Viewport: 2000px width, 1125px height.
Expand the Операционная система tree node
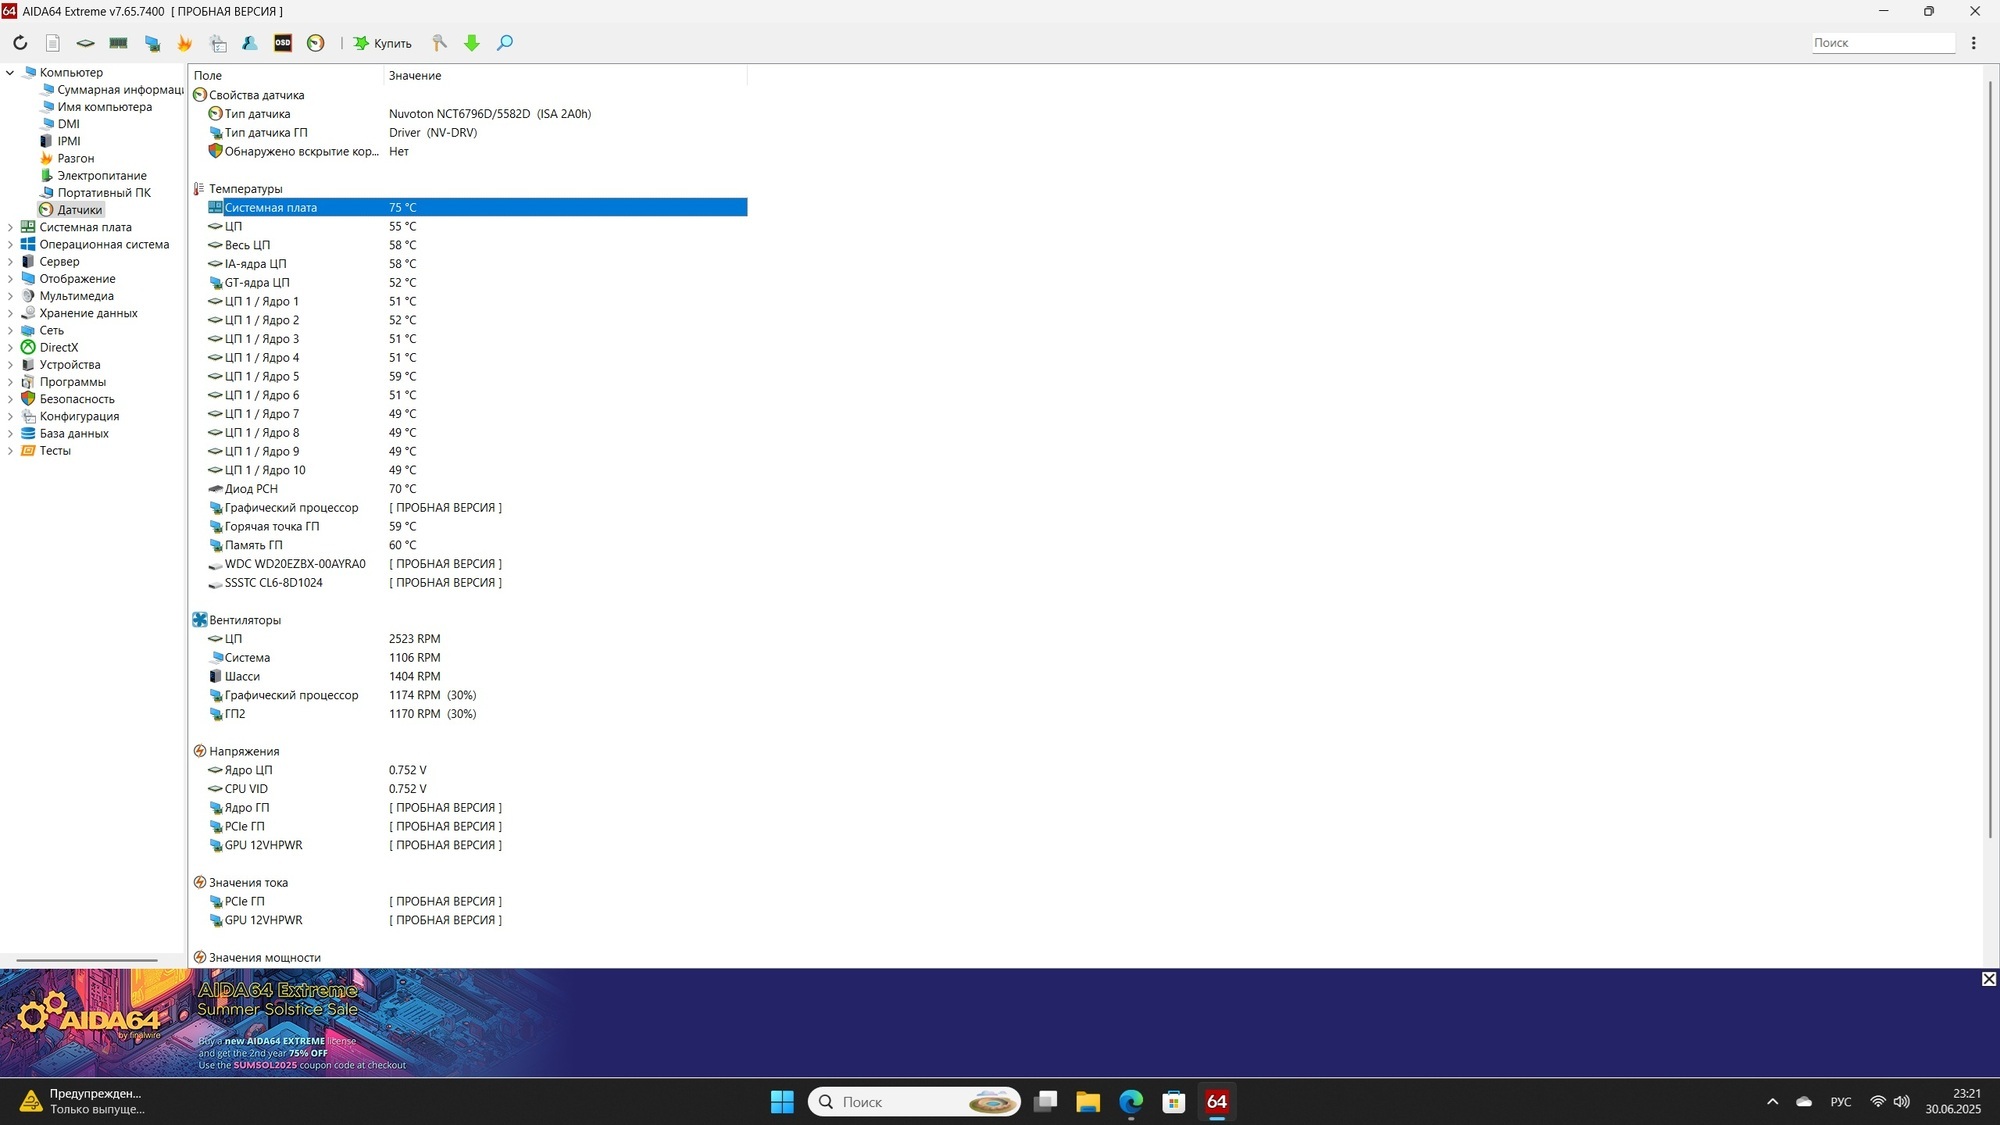tap(10, 245)
